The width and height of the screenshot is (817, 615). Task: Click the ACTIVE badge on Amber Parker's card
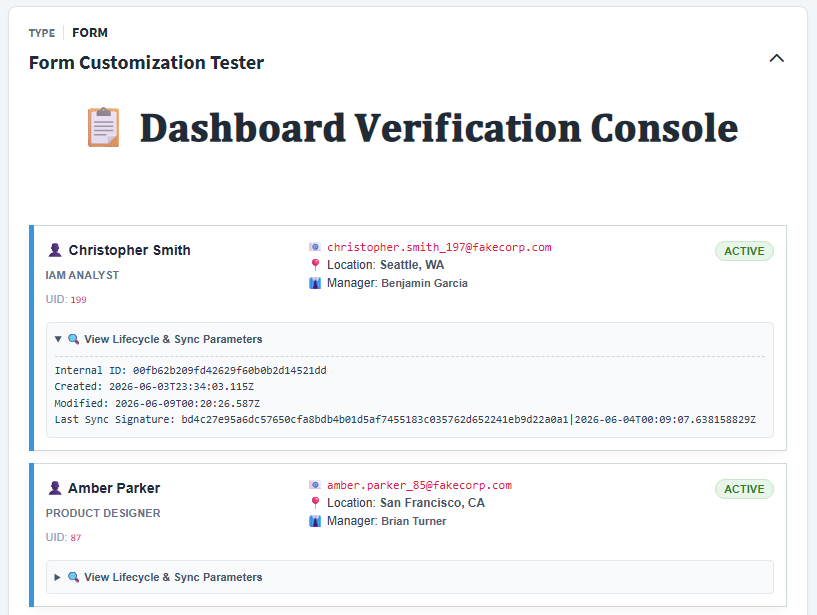744,489
